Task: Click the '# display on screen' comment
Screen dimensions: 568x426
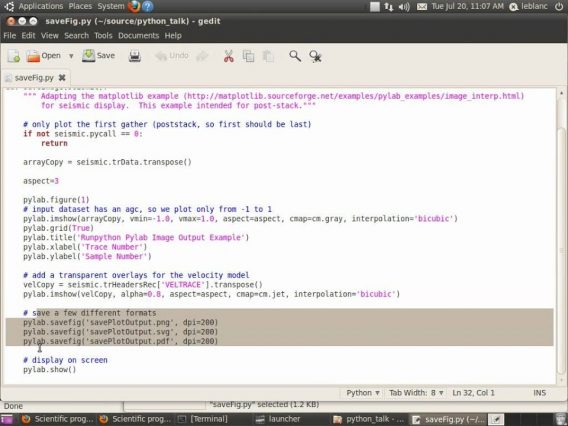Action: 65,360
